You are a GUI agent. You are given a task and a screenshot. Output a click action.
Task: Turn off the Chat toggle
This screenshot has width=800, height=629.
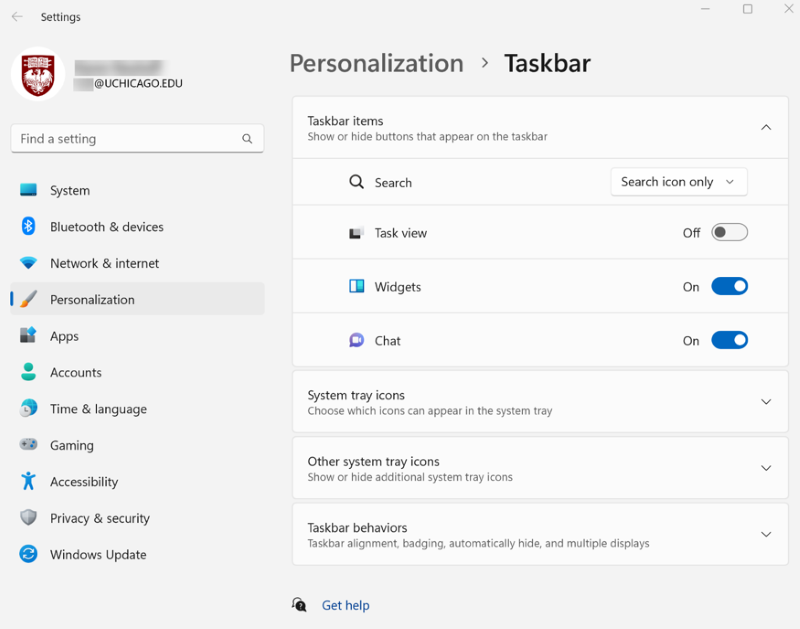[730, 340]
